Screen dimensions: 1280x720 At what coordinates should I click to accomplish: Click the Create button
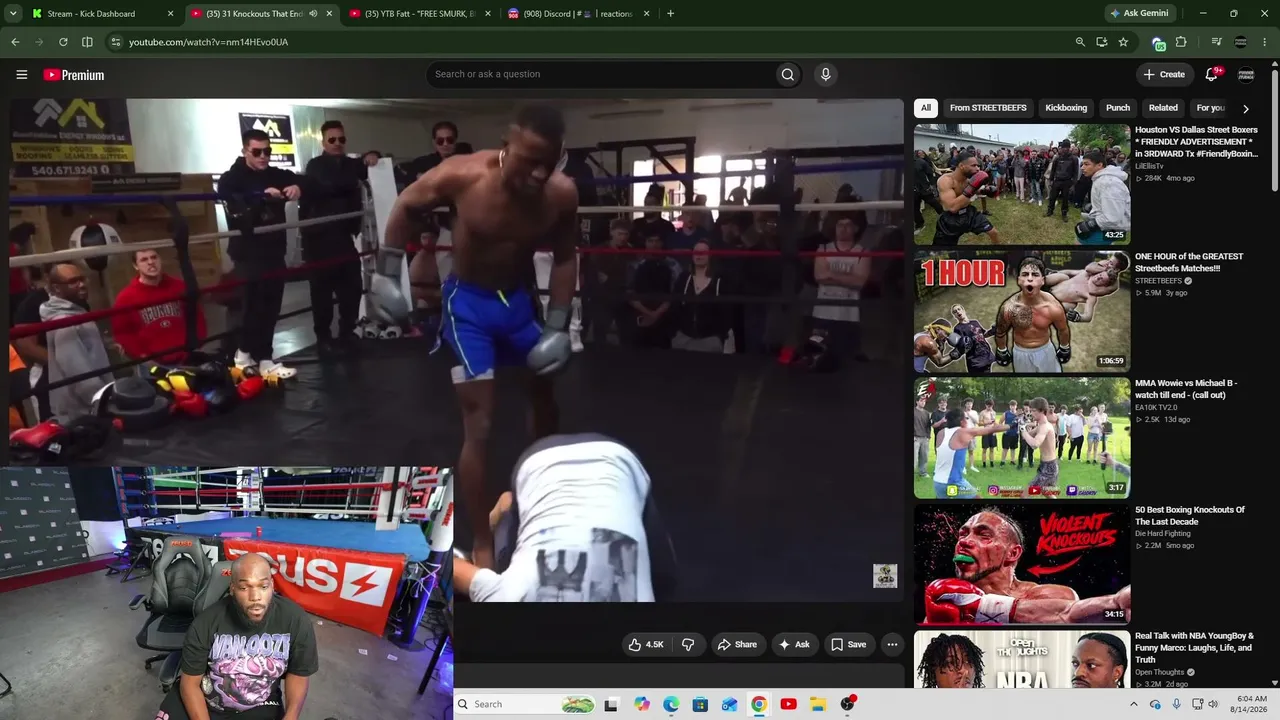pyautogui.click(x=1164, y=74)
